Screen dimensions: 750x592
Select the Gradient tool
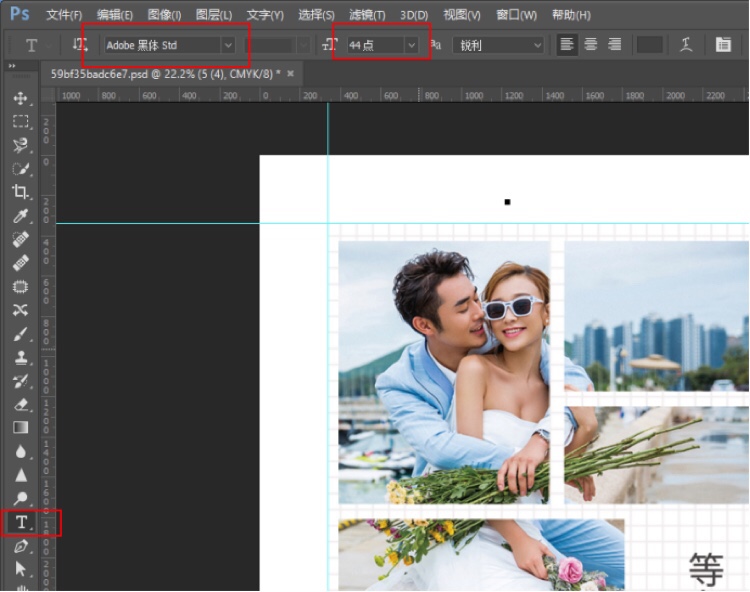click(20, 428)
